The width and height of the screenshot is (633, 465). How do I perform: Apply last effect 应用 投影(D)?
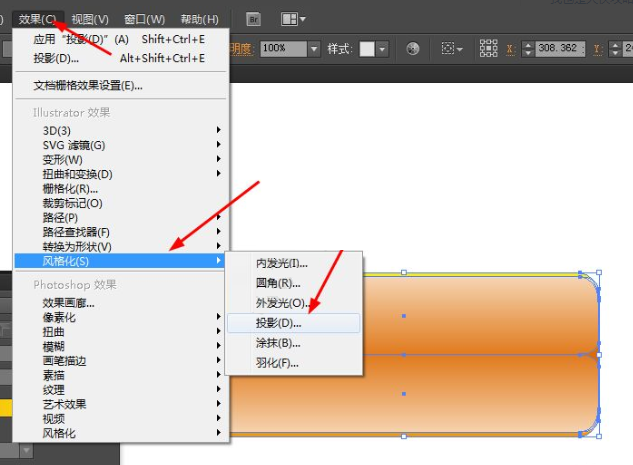121,39
